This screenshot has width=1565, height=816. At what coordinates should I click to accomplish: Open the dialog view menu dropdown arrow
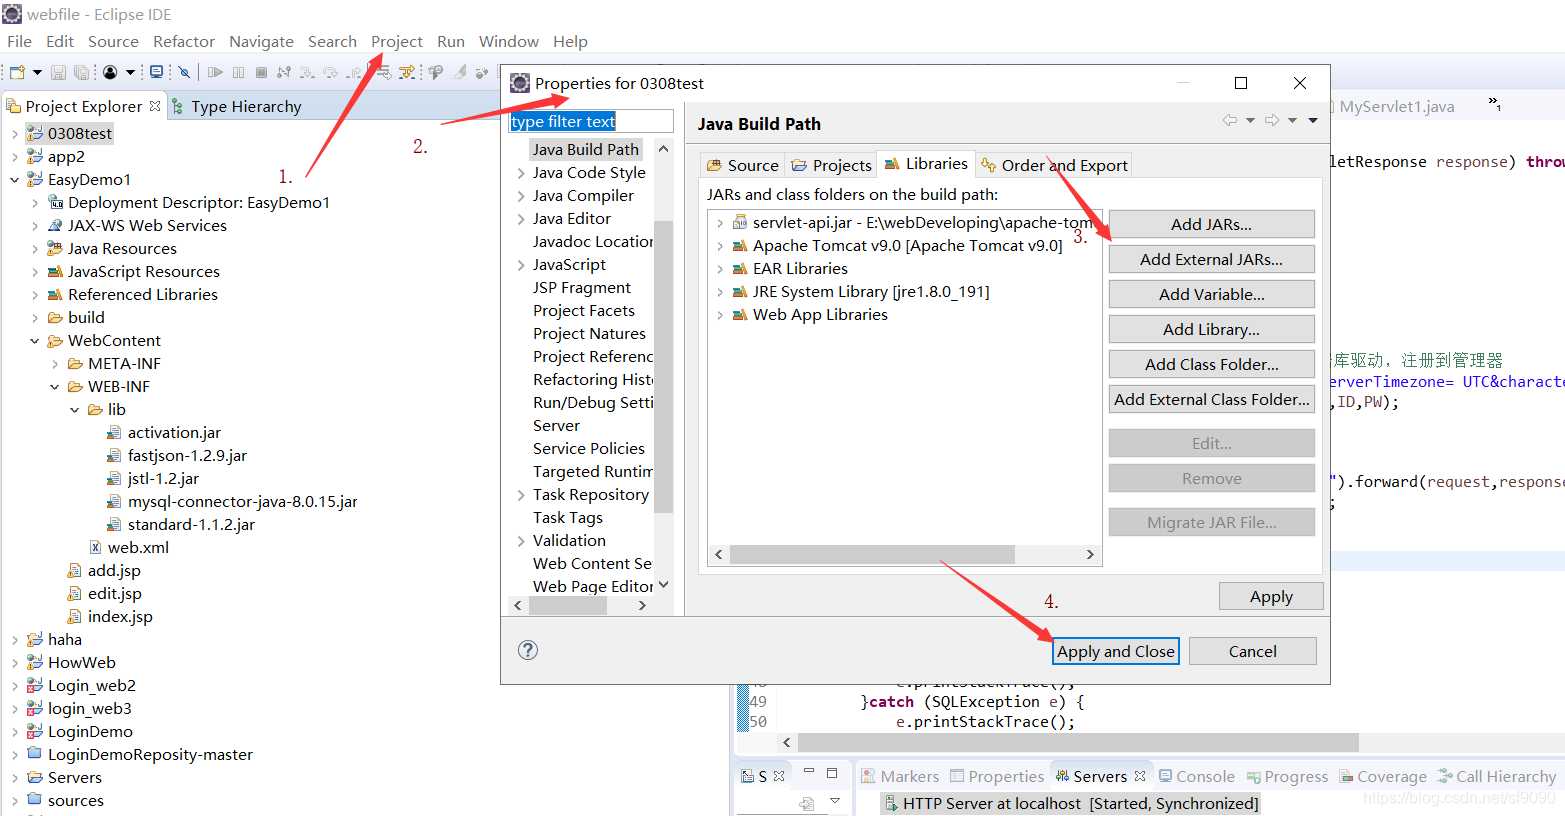coord(1313,120)
